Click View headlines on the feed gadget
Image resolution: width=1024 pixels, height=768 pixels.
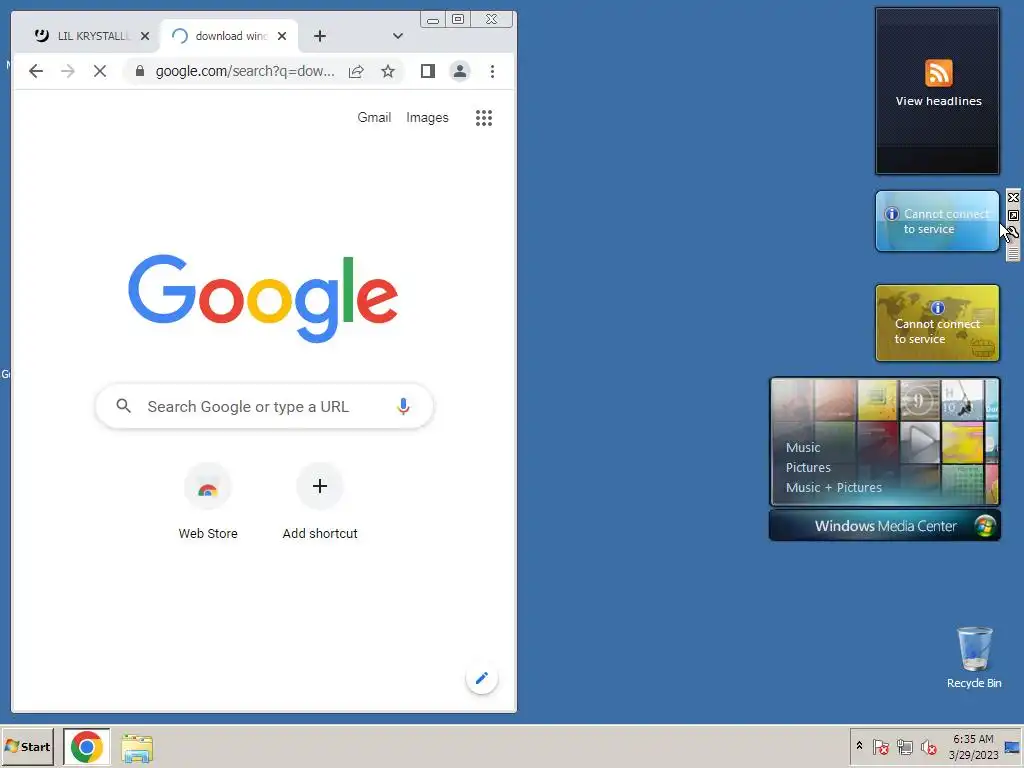pyautogui.click(x=938, y=101)
